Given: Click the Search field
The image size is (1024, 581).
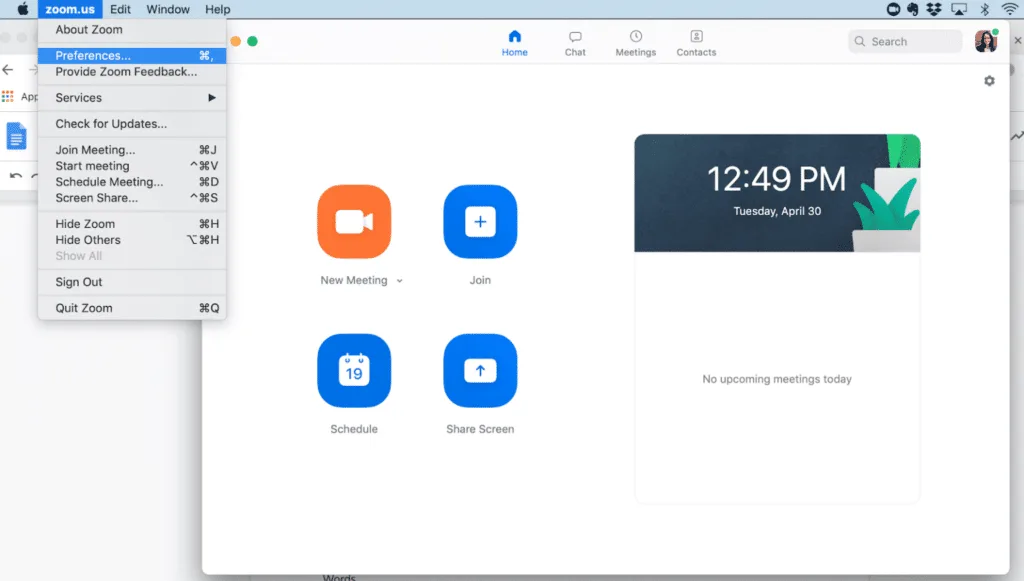Looking at the screenshot, I should coord(904,41).
